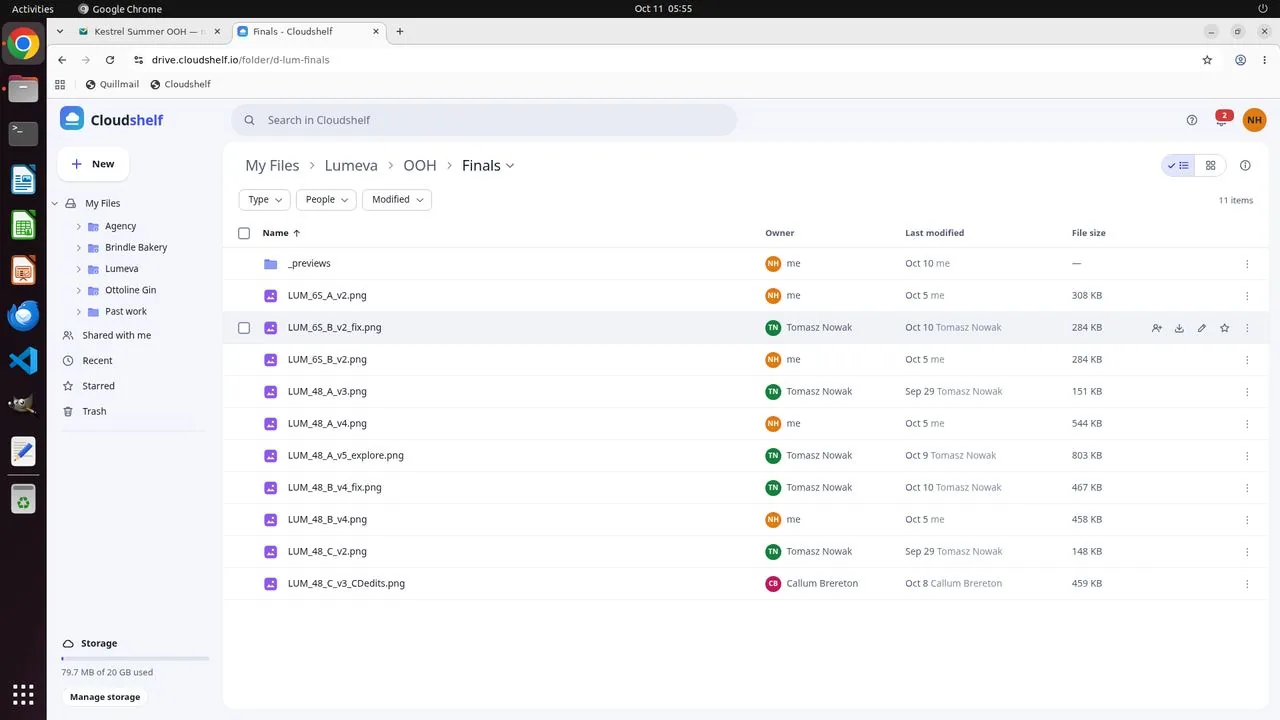Go to Lumeva in breadcrumb
1280x720 pixels.
(x=351, y=166)
